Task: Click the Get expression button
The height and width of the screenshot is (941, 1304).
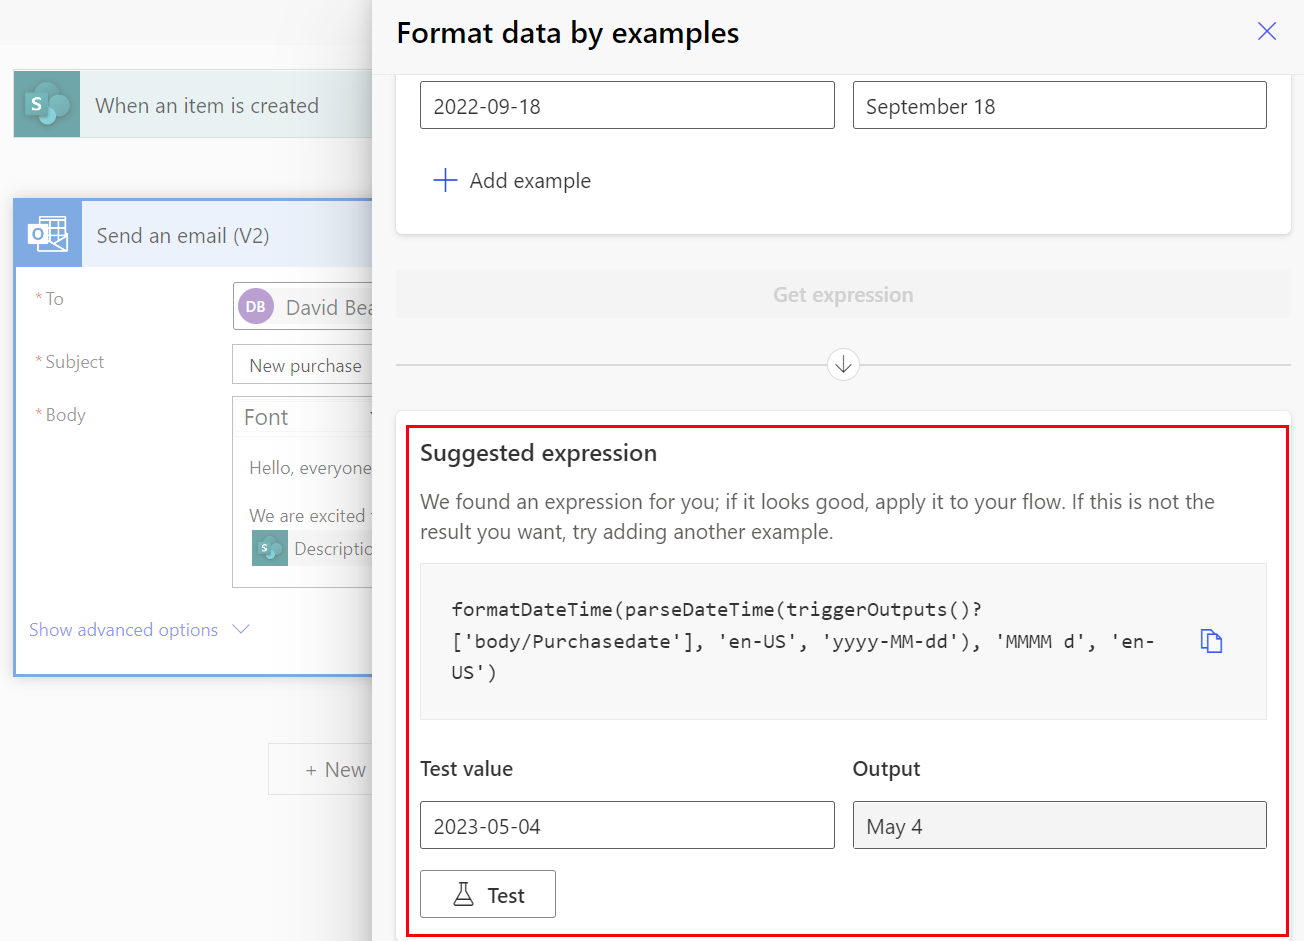Action: (x=843, y=294)
